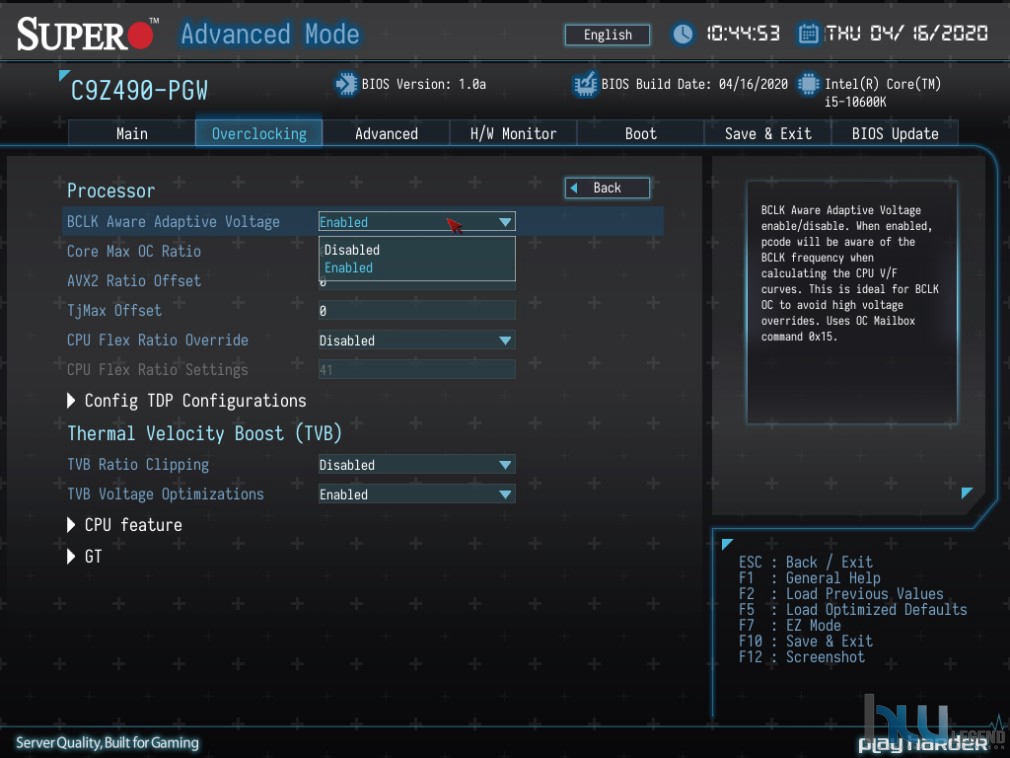Choose Enabled in the BCLK dropdown list

point(348,268)
